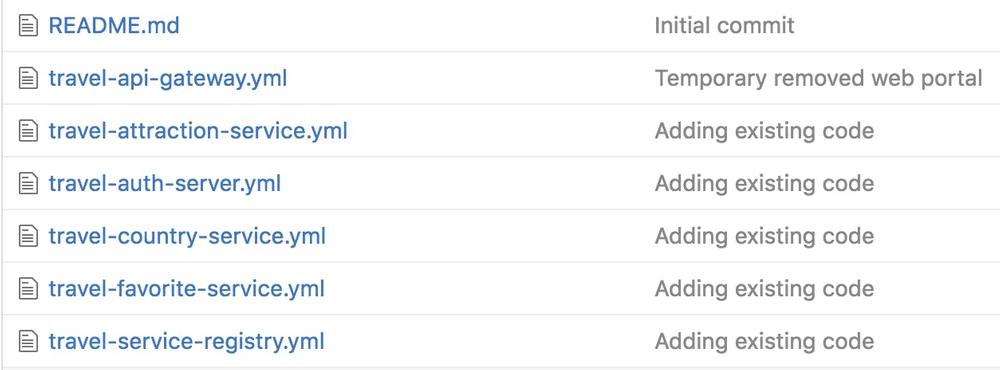Open the Temporary removed web portal commit
The width and height of the screenshot is (1000, 370).
[x=818, y=78]
